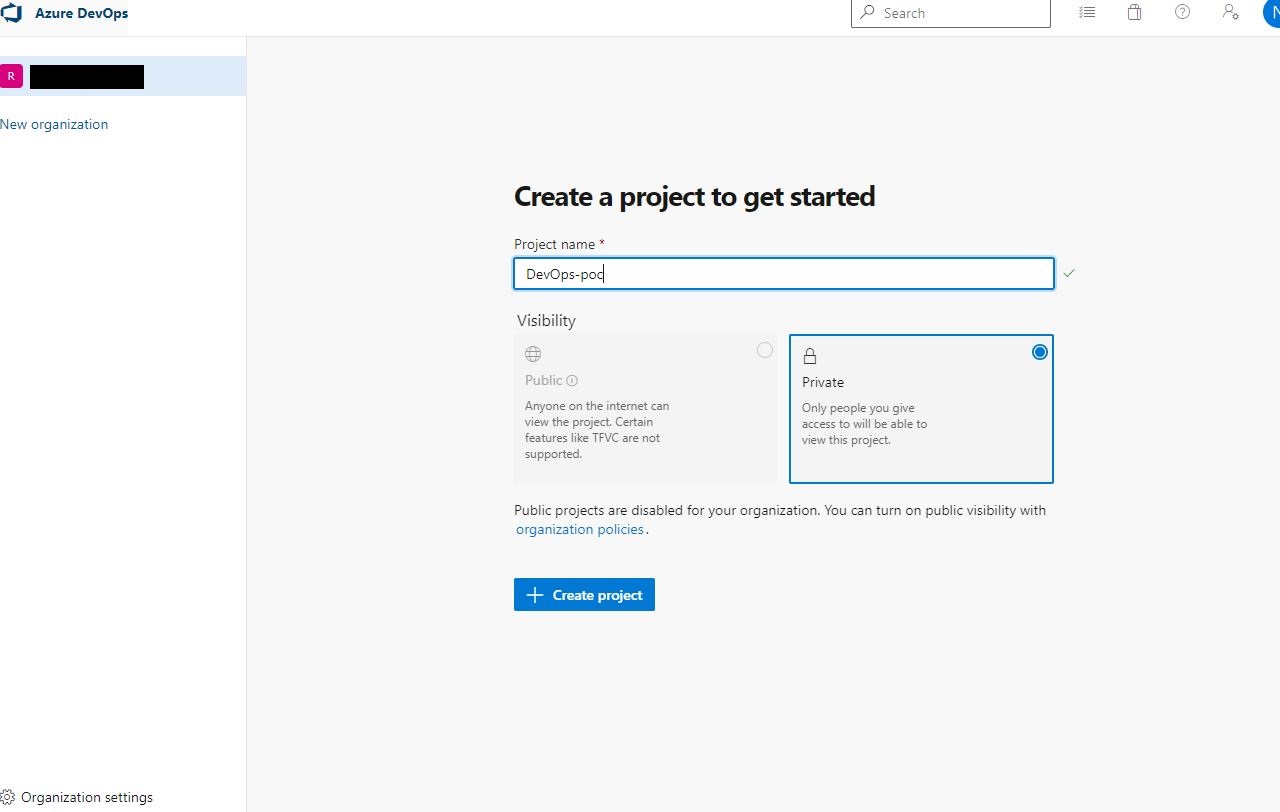Viewport: 1280px width, 812px height.
Task: Open the Marketplace shopping bag icon
Action: tap(1134, 12)
